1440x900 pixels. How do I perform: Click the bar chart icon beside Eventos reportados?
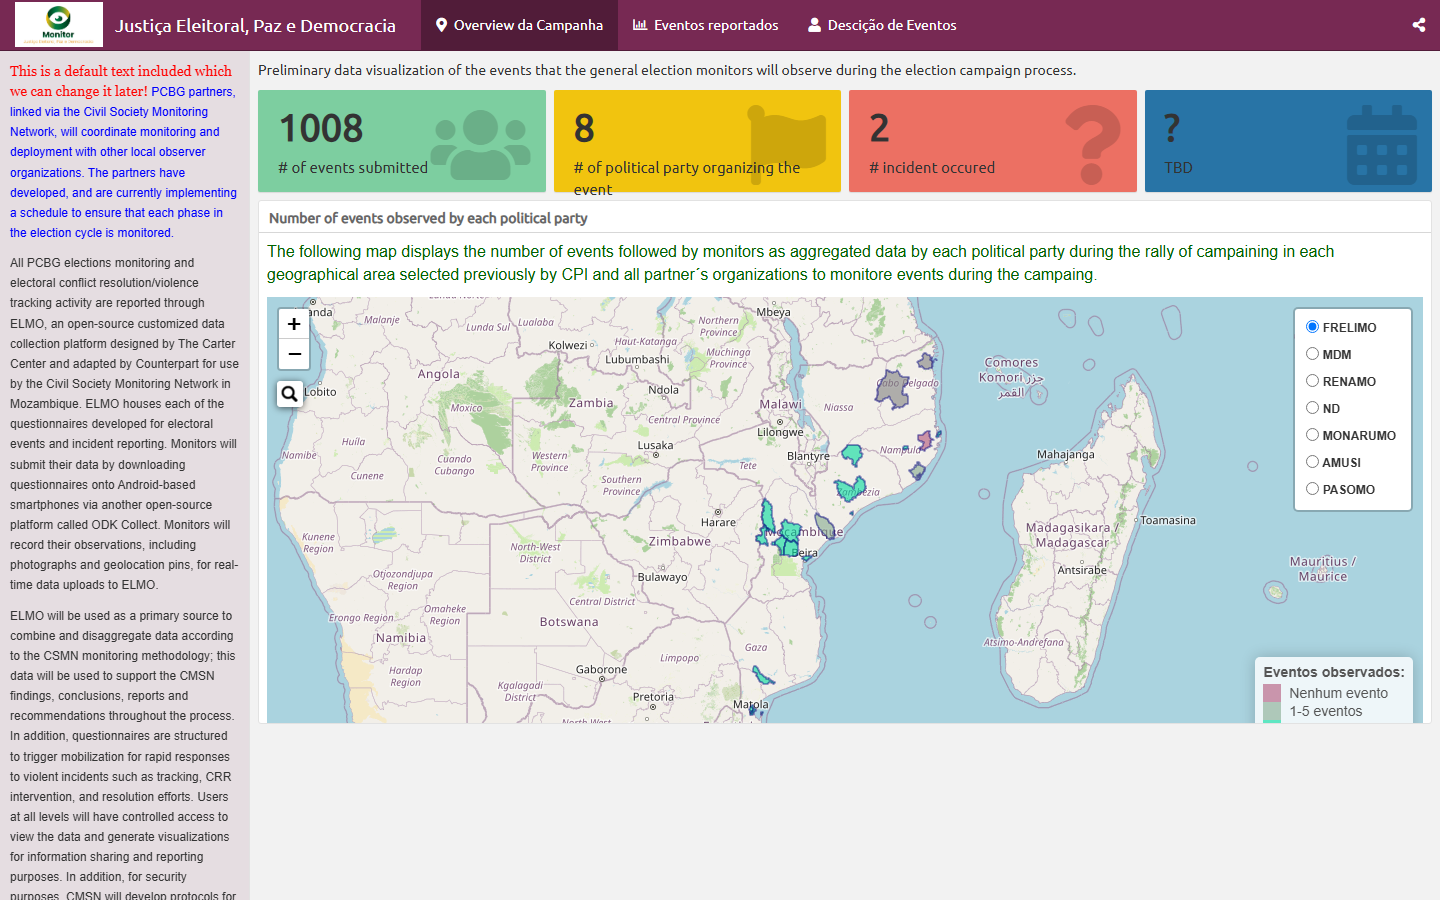[640, 25]
